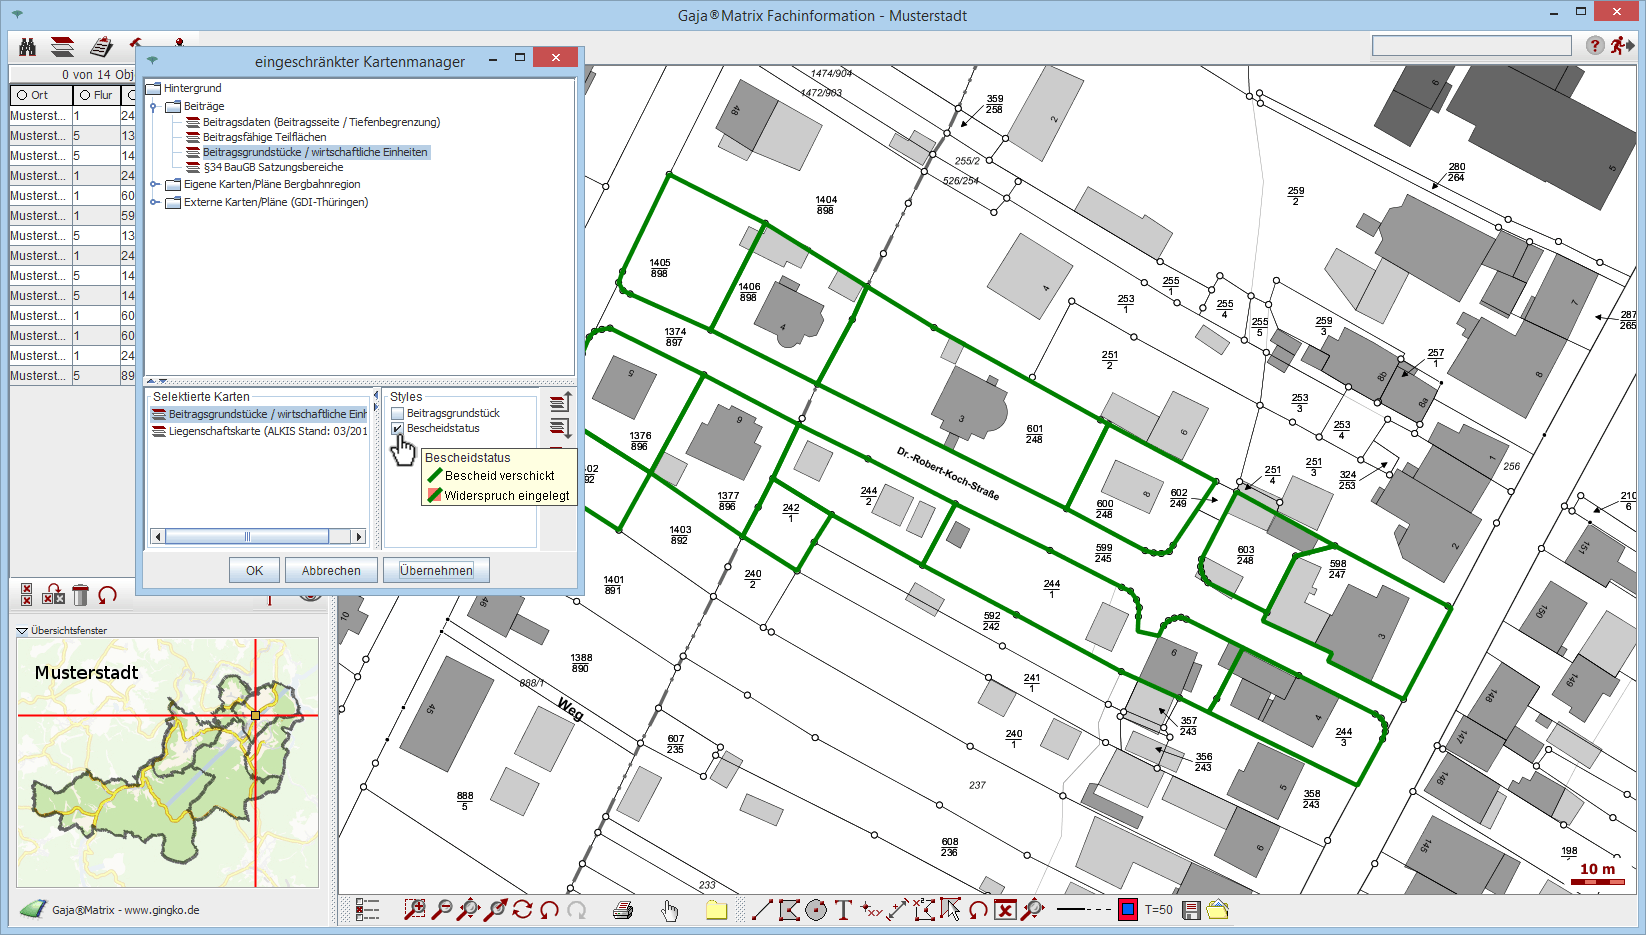Viewport: 1646px width, 935px height.
Task: Click the blue fill color swatch
Action: point(1128,910)
